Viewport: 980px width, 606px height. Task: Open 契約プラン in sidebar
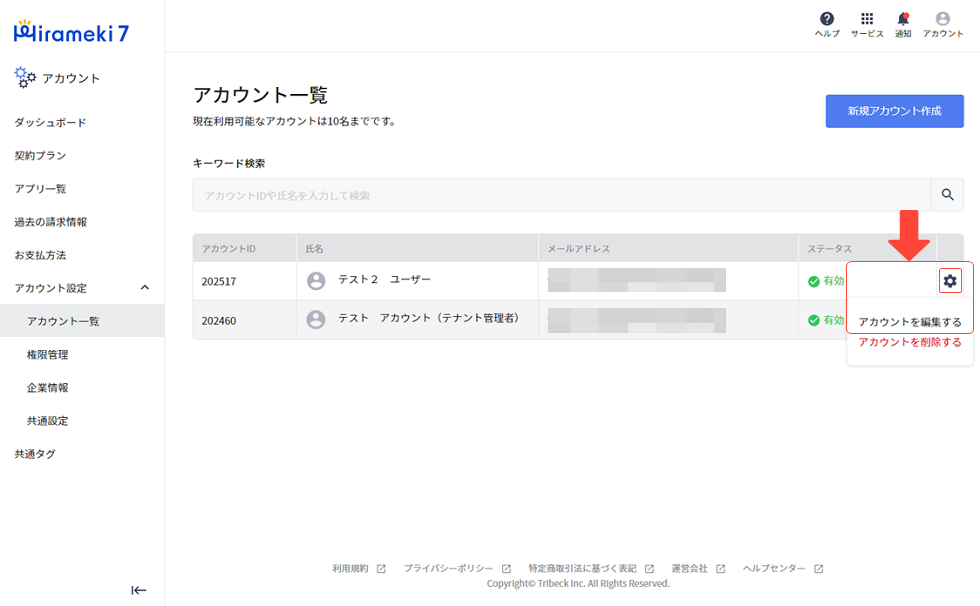40,156
